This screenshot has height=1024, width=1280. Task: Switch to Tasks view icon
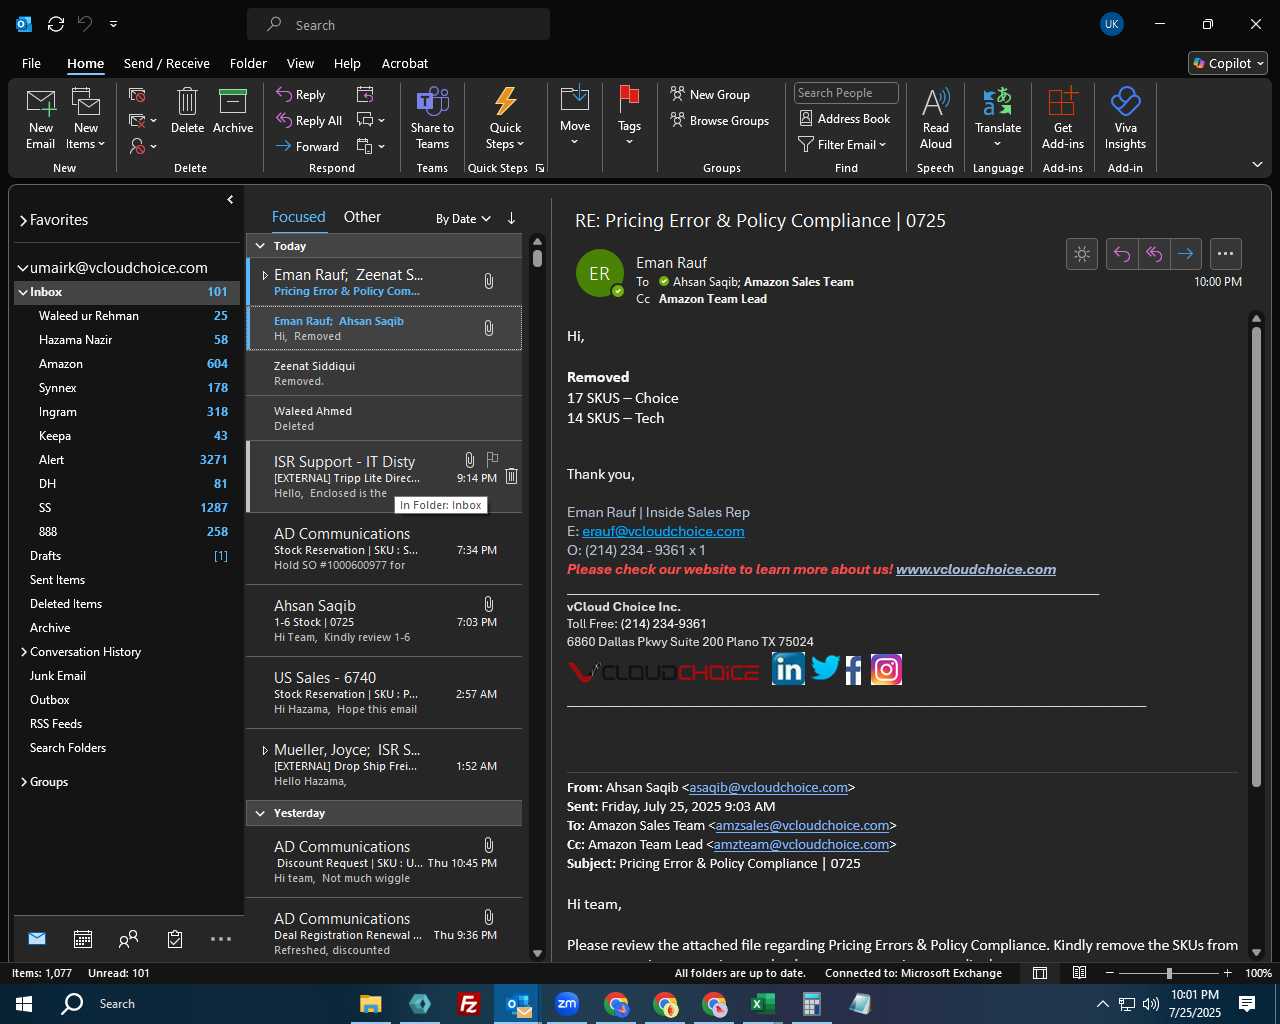pyautogui.click(x=175, y=939)
